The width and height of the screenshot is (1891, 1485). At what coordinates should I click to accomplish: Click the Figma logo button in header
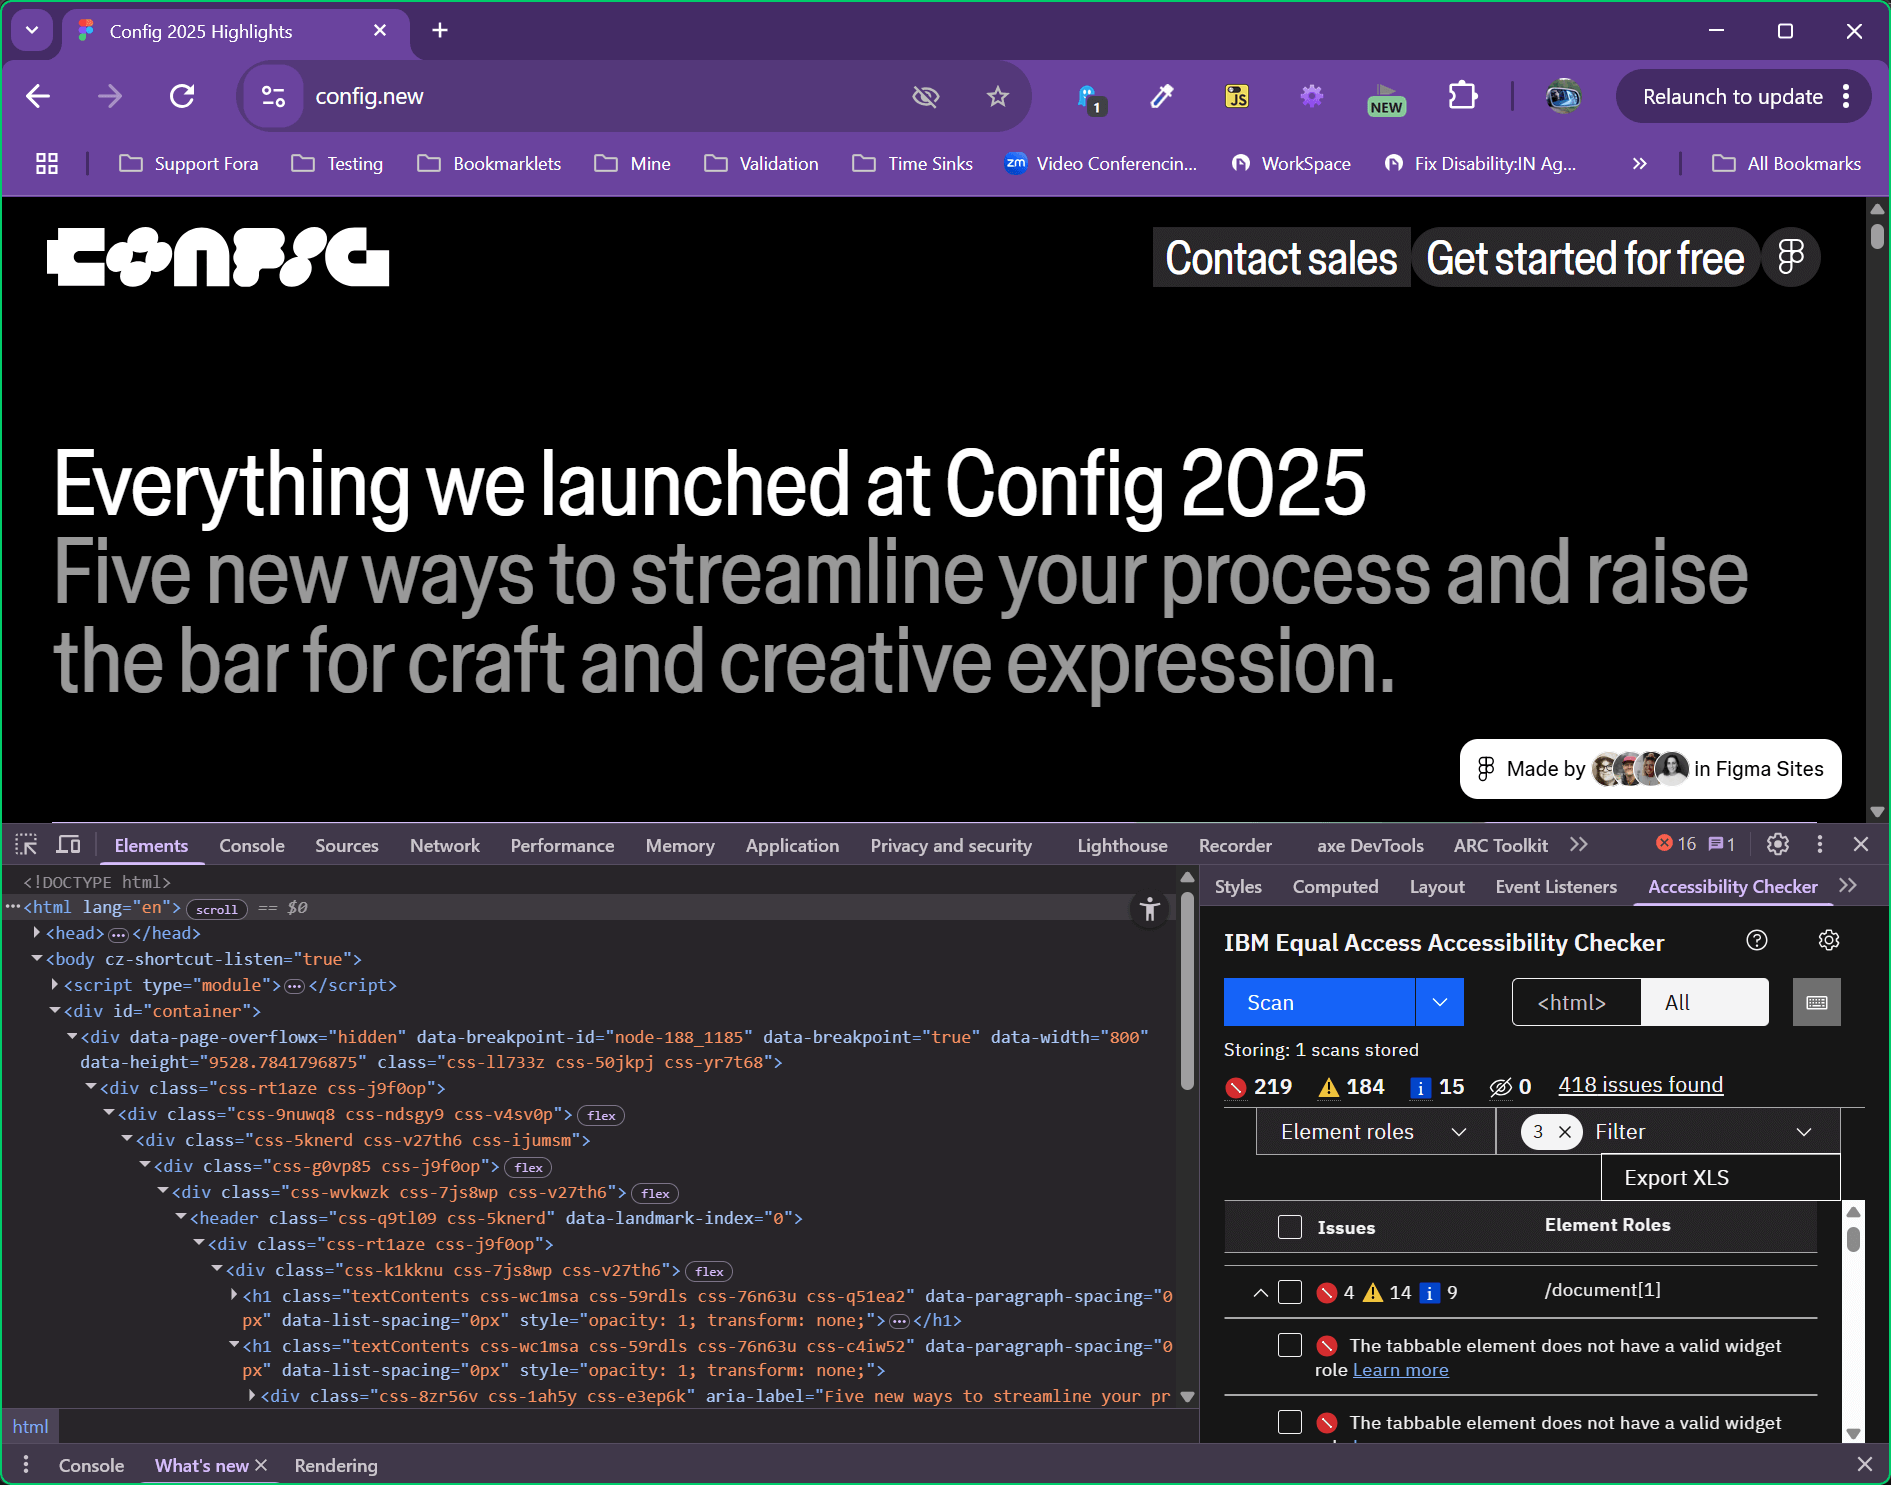(1791, 258)
